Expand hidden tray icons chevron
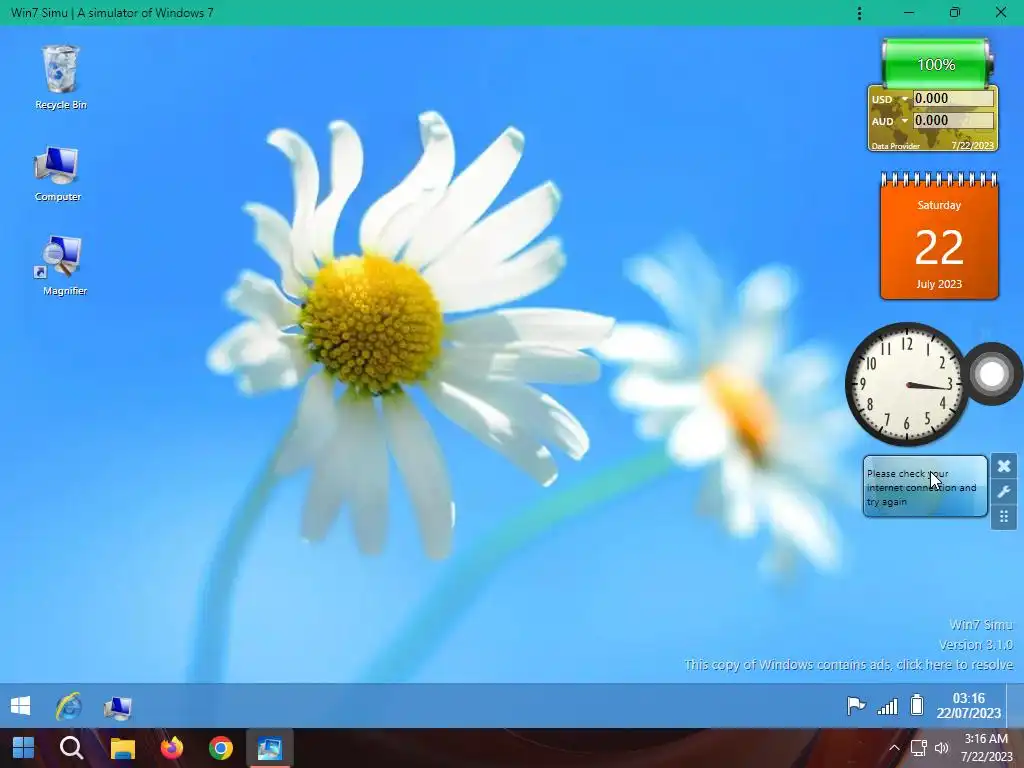The image size is (1024, 768). tap(894, 748)
